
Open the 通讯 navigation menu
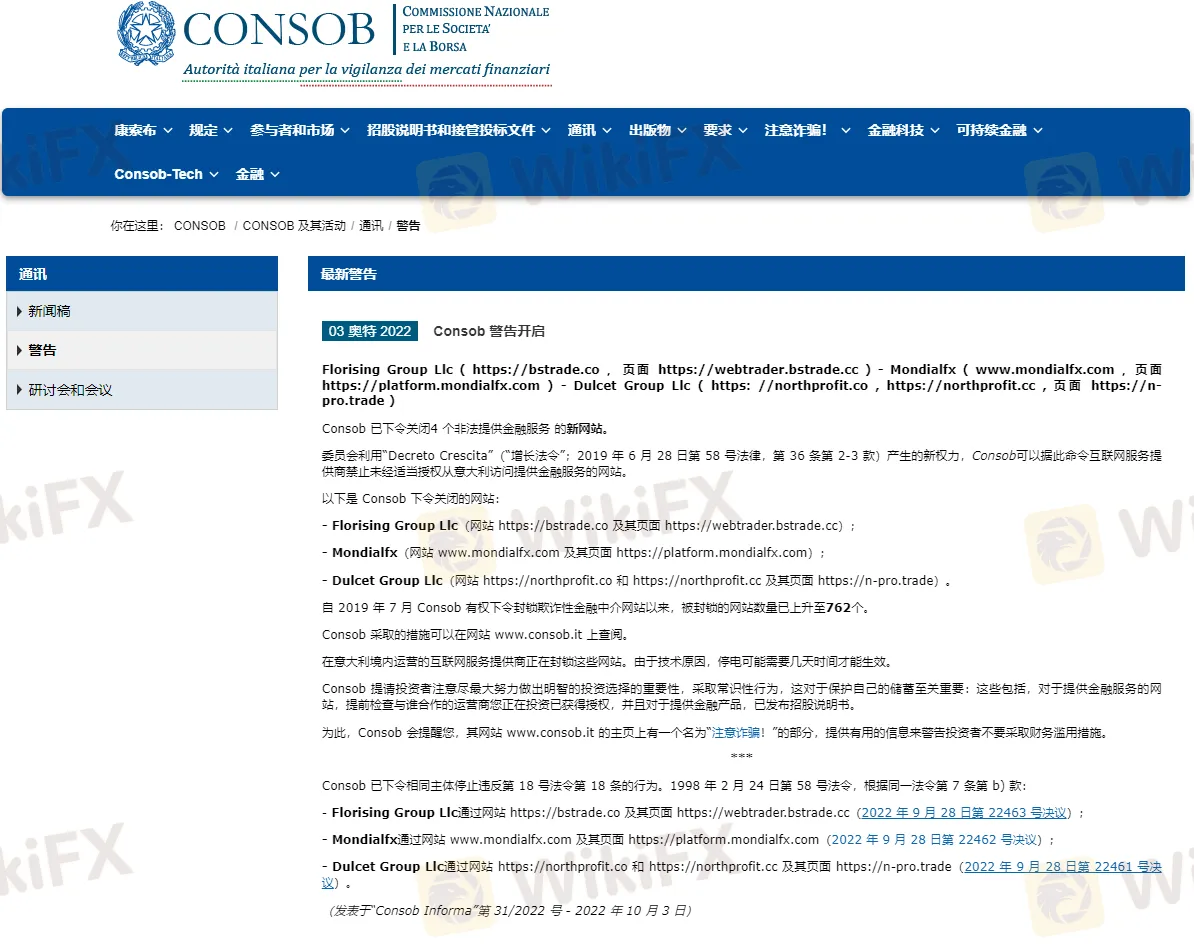coord(582,130)
